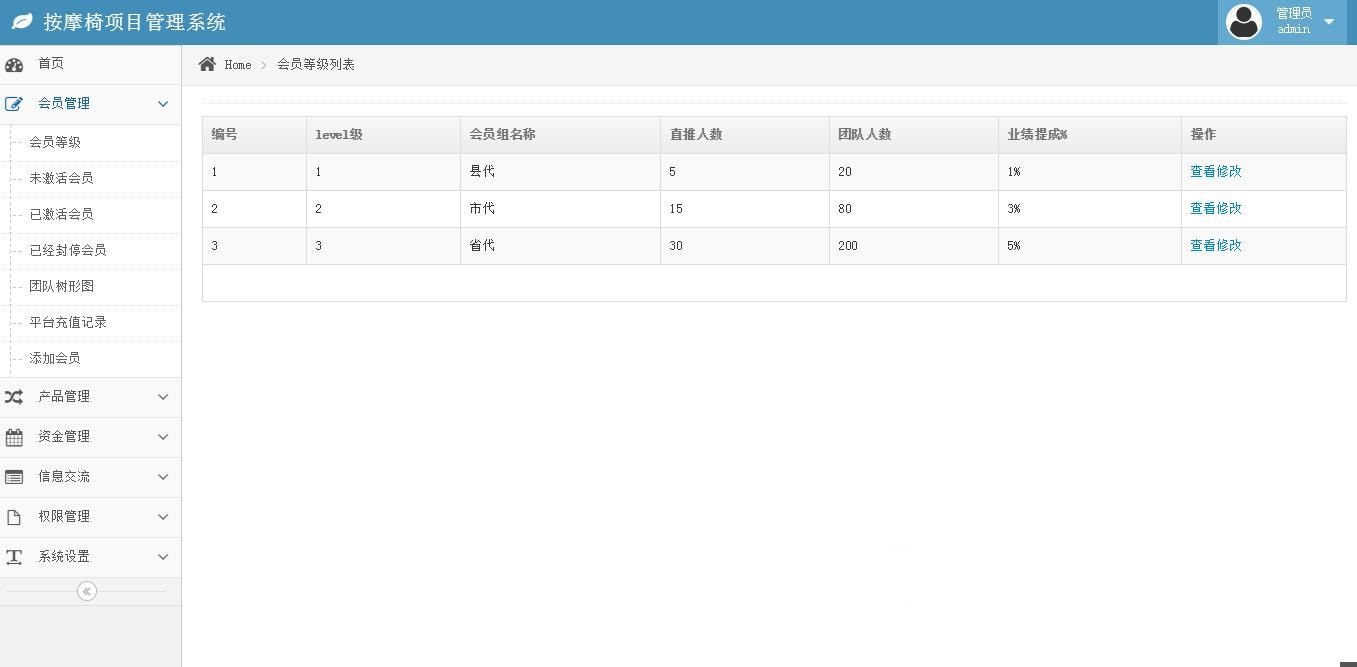Screen dimensions: 1357x667
Task: Go to 平台充值记录 page
Action: 68,322
